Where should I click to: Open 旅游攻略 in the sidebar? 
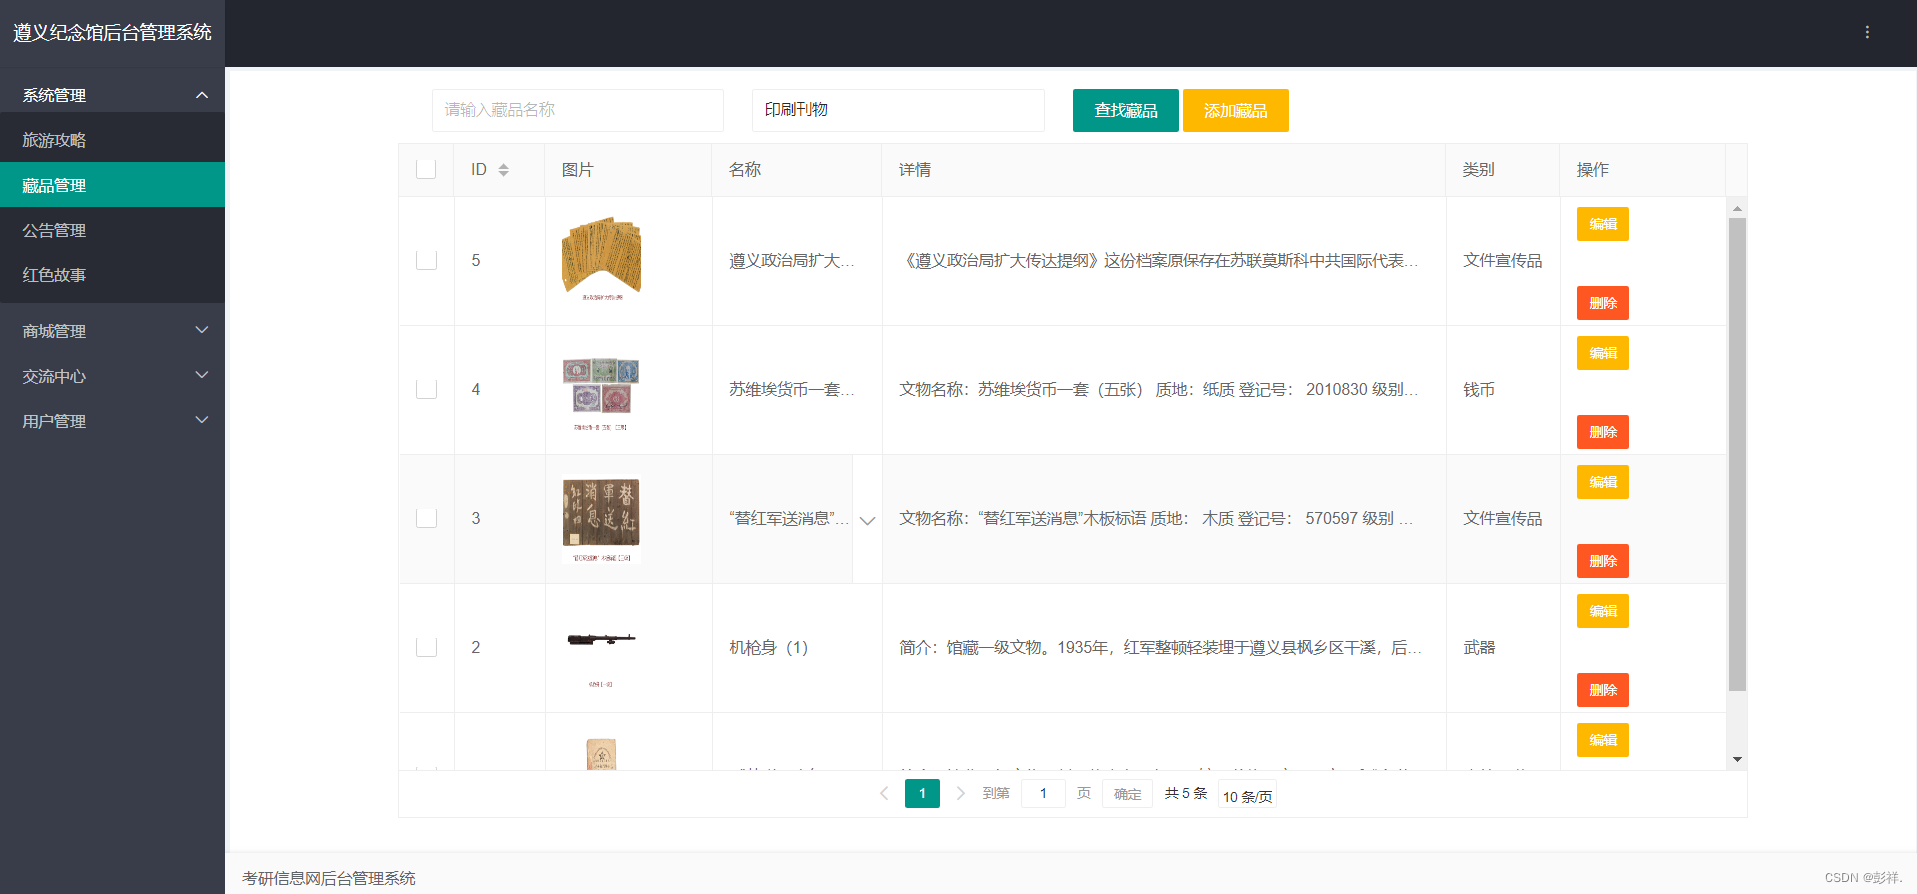pyautogui.click(x=112, y=140)
